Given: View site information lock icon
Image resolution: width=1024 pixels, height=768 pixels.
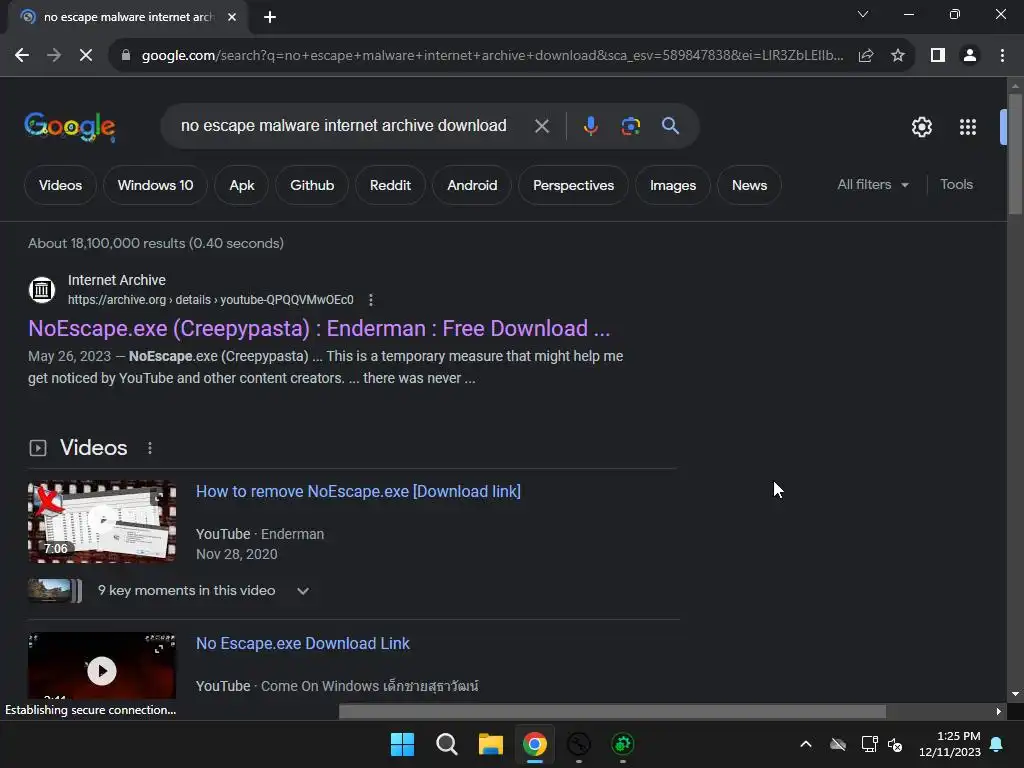Looking at the screenshot, I should click(x=126, y=56).
